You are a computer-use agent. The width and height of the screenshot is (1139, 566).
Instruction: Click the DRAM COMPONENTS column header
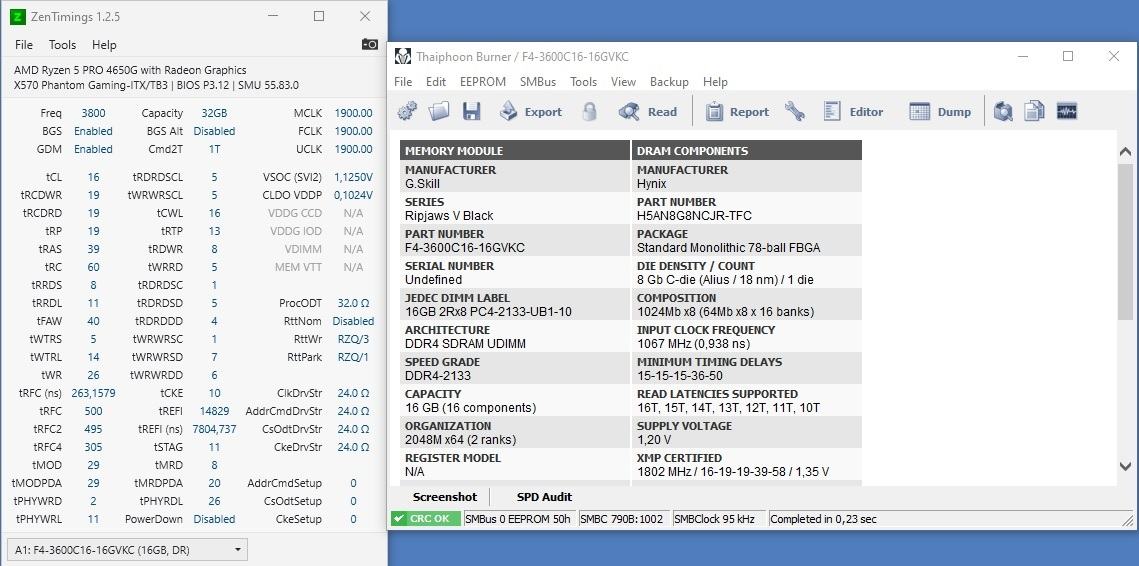pyautogui.click(x=747, y=150)
